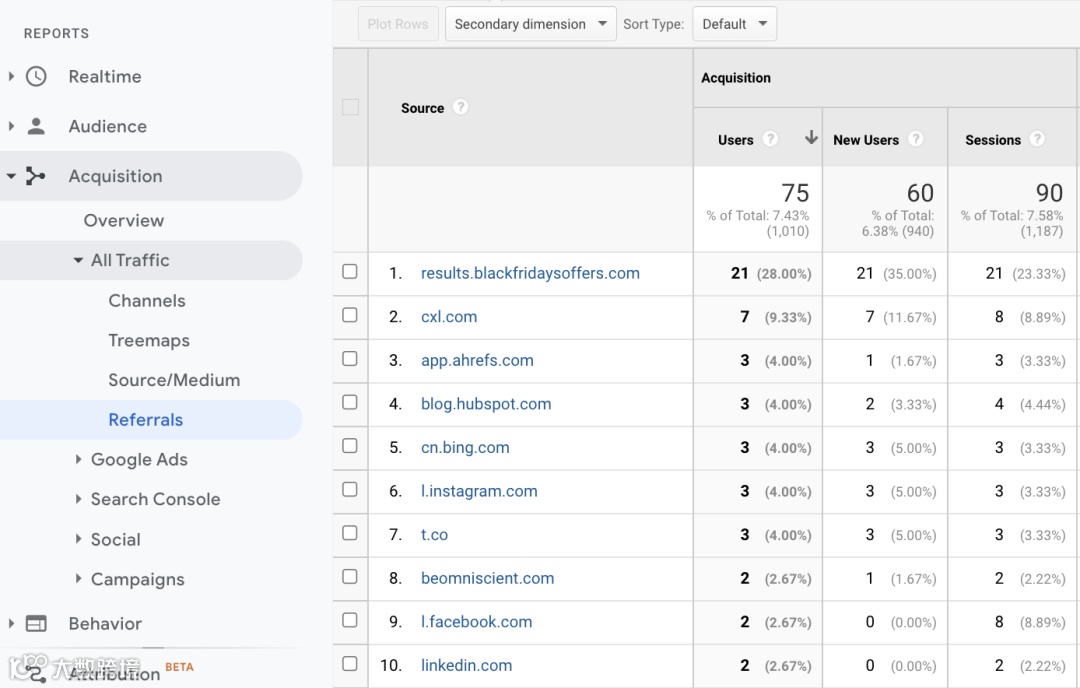Open the Sort Type Default dropdown

(734, 24)
